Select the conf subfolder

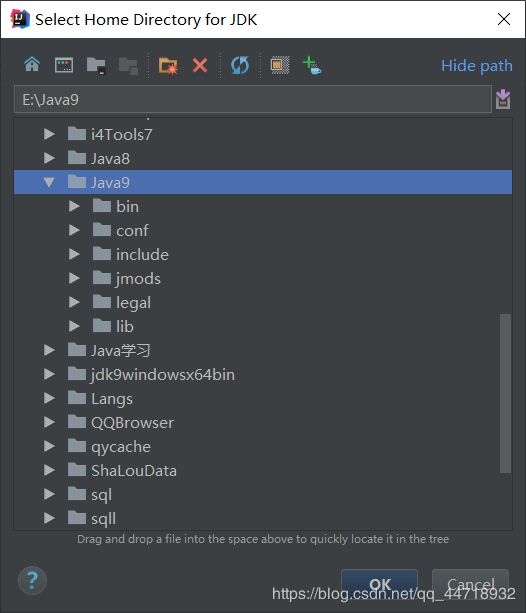(263, 230)
